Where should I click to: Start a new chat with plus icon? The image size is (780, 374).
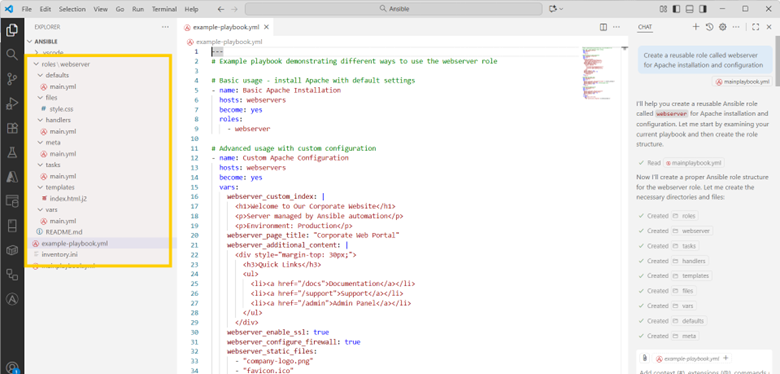pos(696,27)
